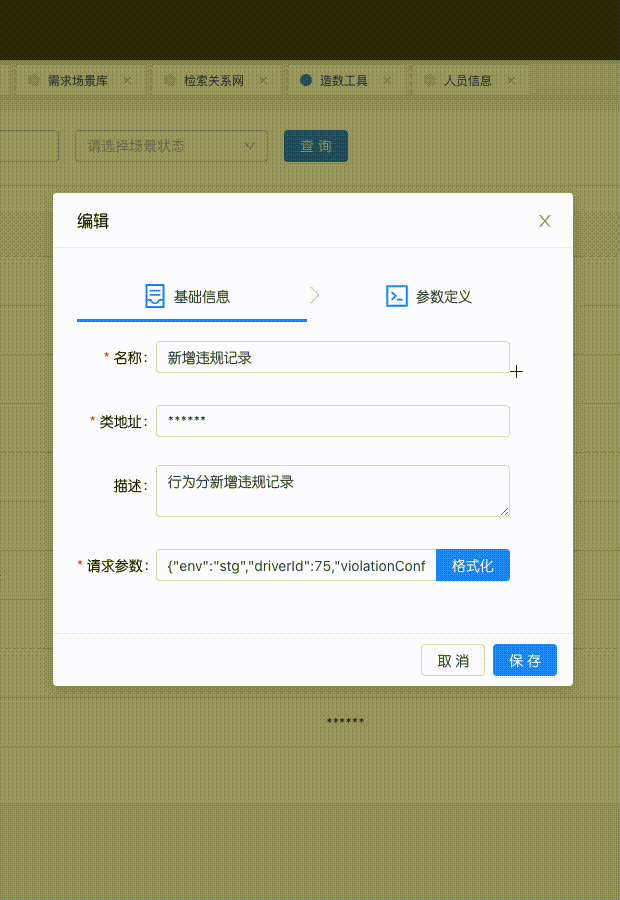
Task: Focus the 类地址 input field
Action: tap(332, 421)
